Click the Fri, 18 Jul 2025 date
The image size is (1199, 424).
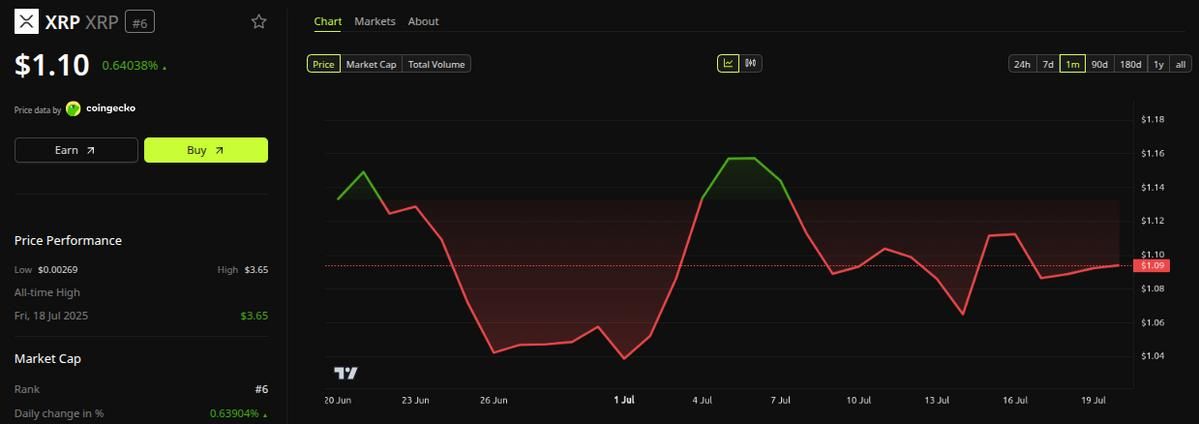tap(51, 315)
